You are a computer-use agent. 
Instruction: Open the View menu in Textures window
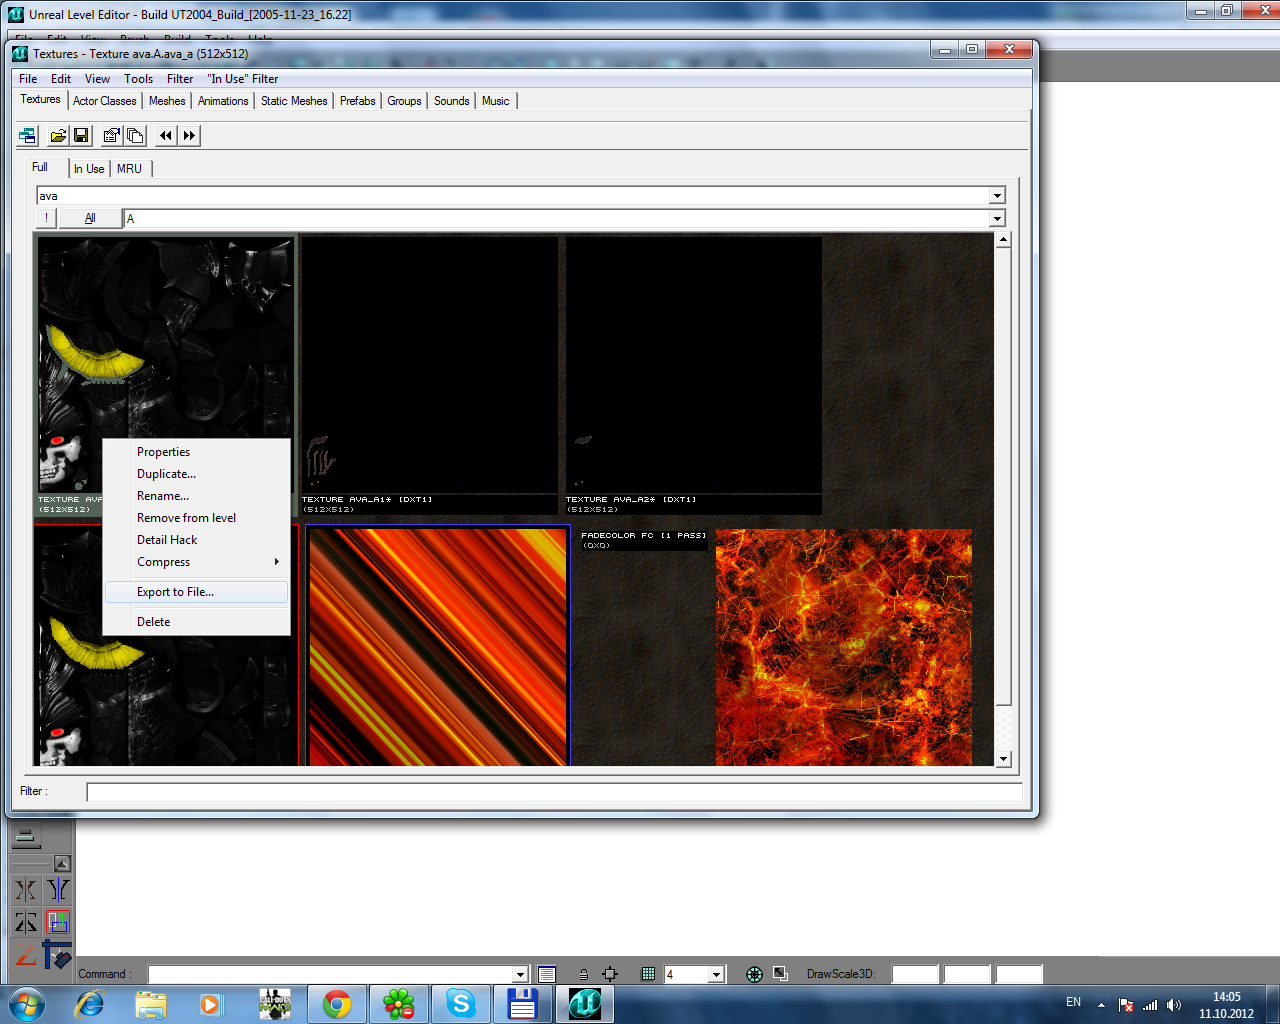pyautogui.click(x=98, y=79)
